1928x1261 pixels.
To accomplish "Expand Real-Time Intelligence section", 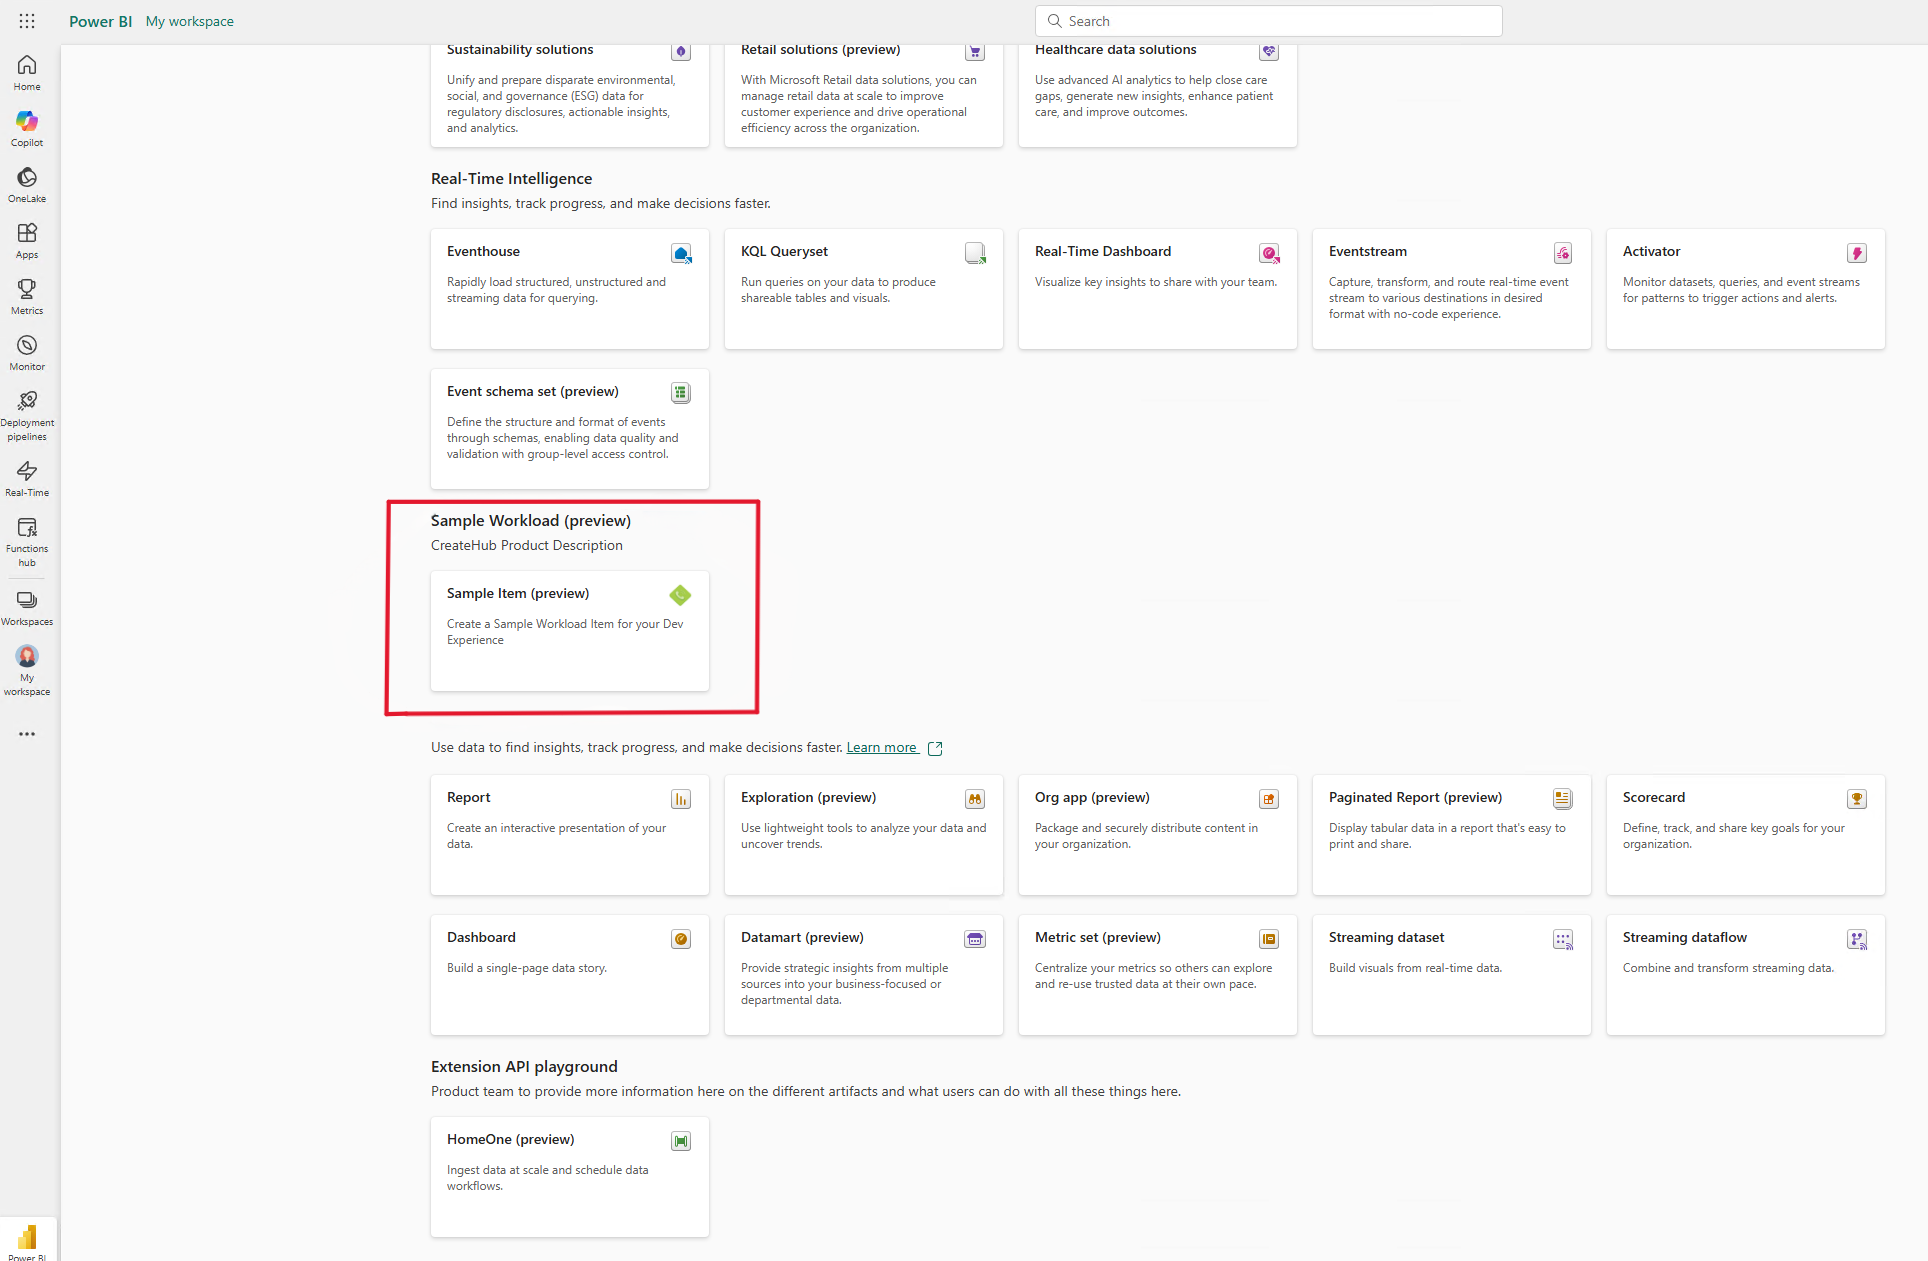I will click(511, 177).
